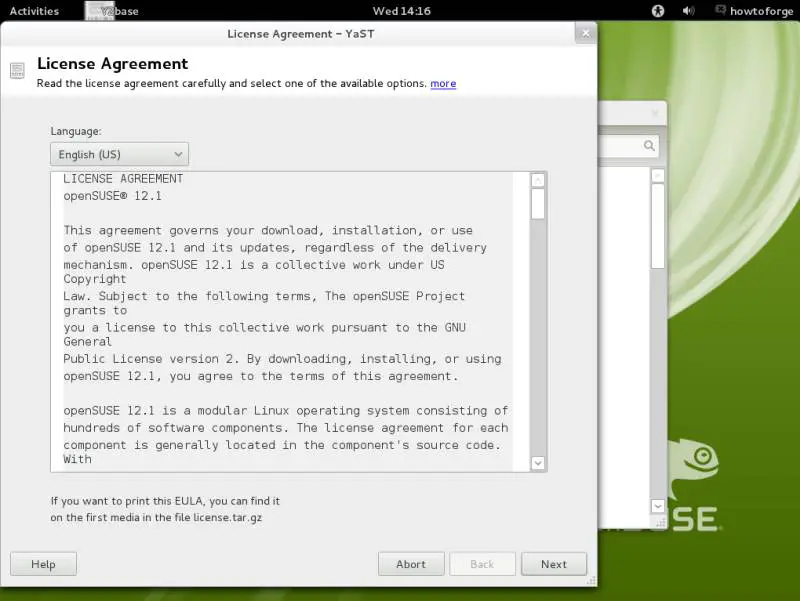Click the "Language:" label
Viewport: 800px width, 601px height.
pyautogui.click(x=76, y=131)
